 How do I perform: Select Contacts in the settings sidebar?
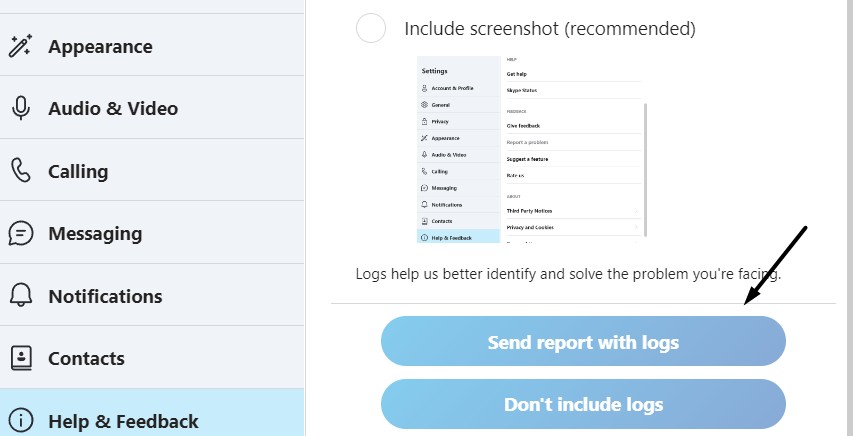[x=86, y=358]
